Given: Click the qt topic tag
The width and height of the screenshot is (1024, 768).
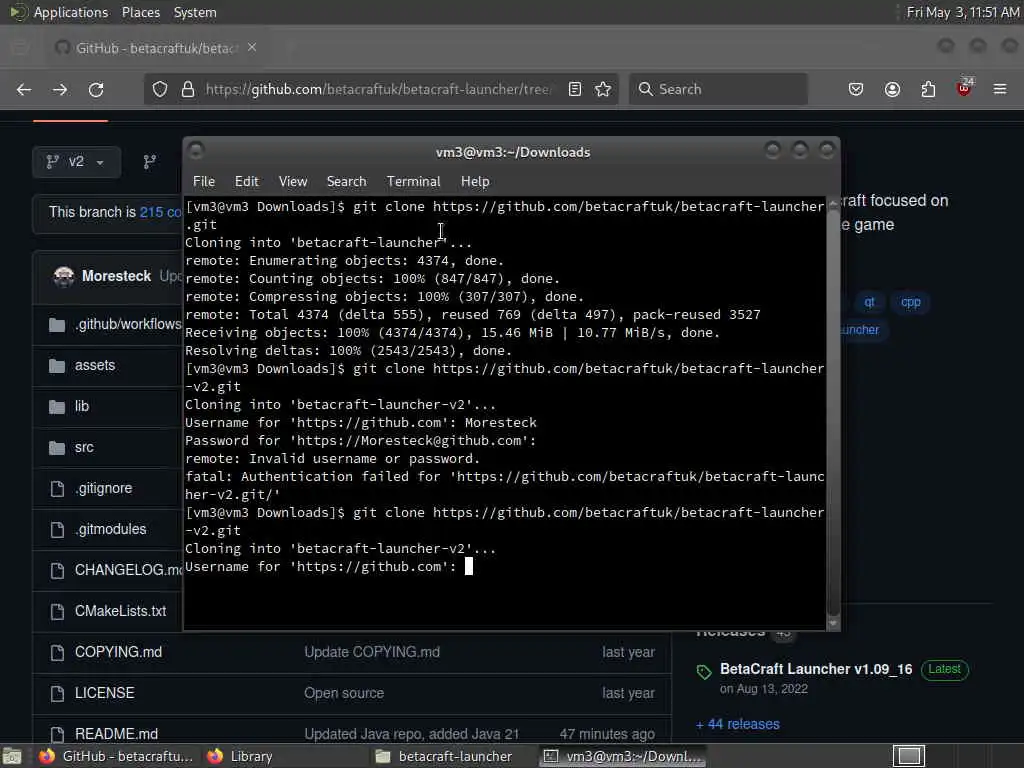Looking at the screenshot, I should coord(869,302).
